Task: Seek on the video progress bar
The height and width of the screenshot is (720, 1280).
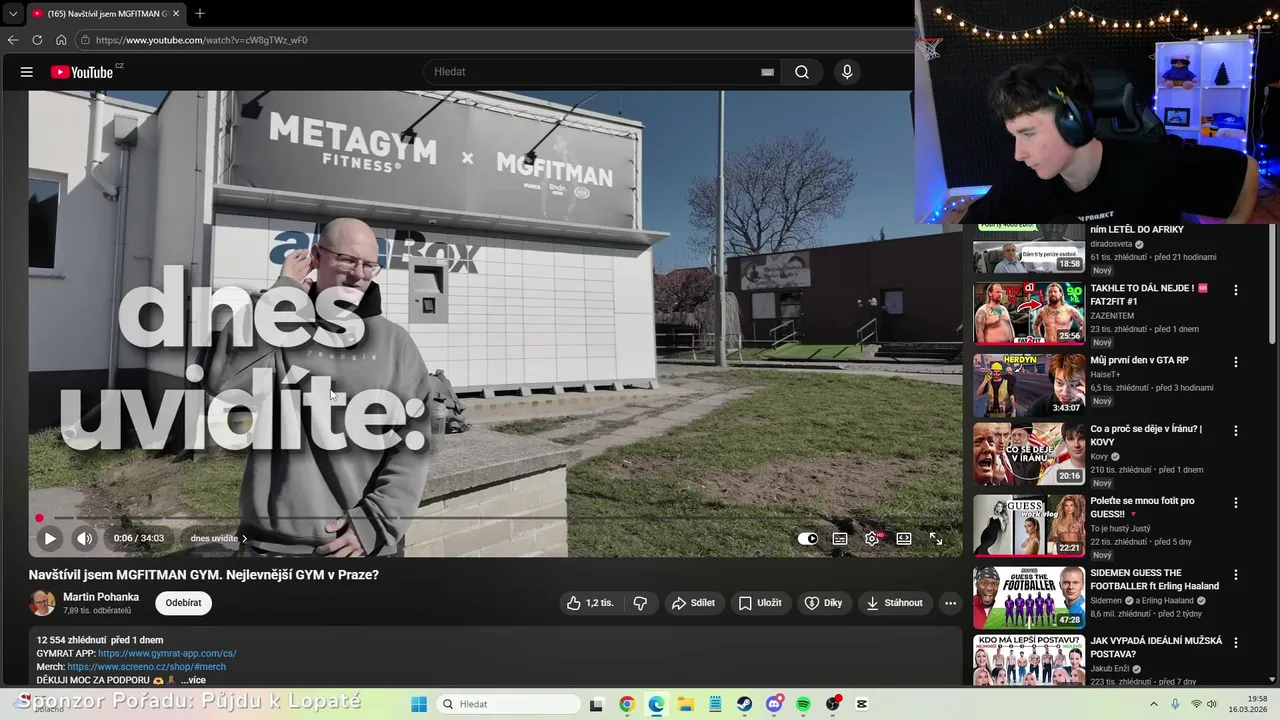Action: pos(495,518)
